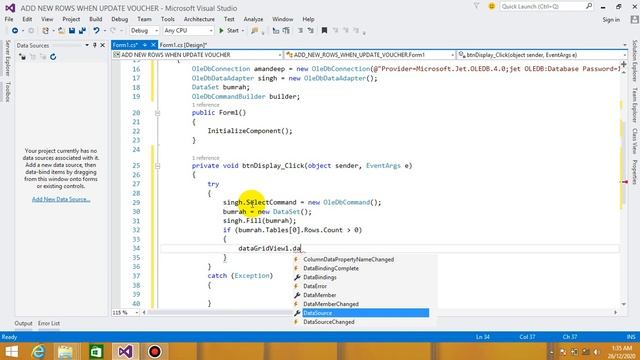640x360 pixels.
Task: Open the Solution Explorer side tab
Action: (635, 61)
